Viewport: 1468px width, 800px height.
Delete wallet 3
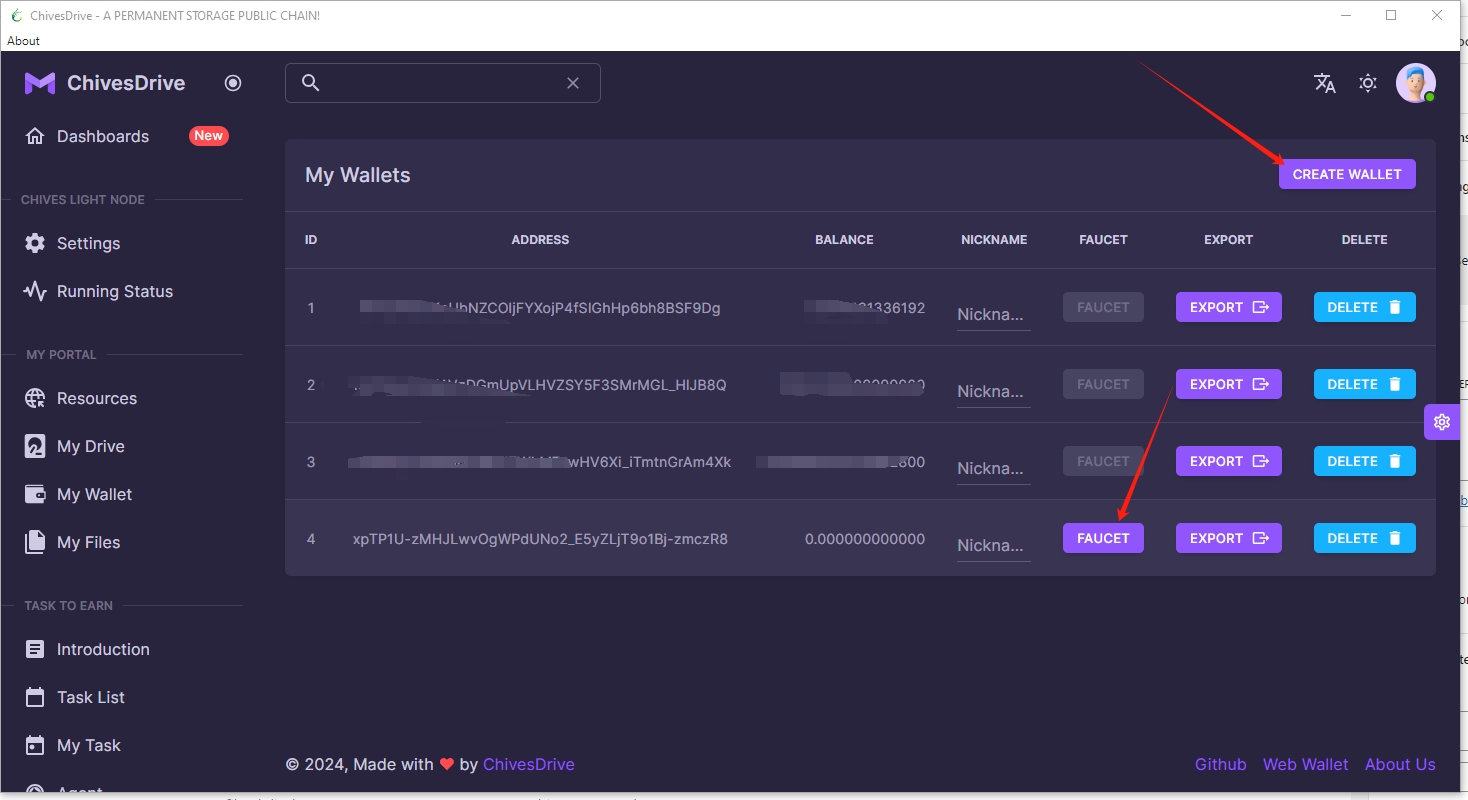point(1364,461)
